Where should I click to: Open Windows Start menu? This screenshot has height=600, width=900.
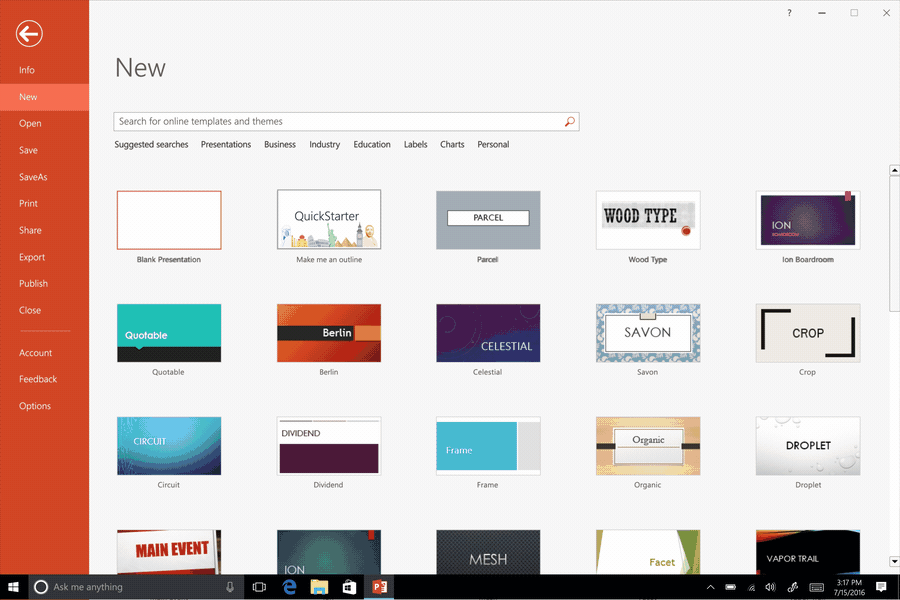13,587
